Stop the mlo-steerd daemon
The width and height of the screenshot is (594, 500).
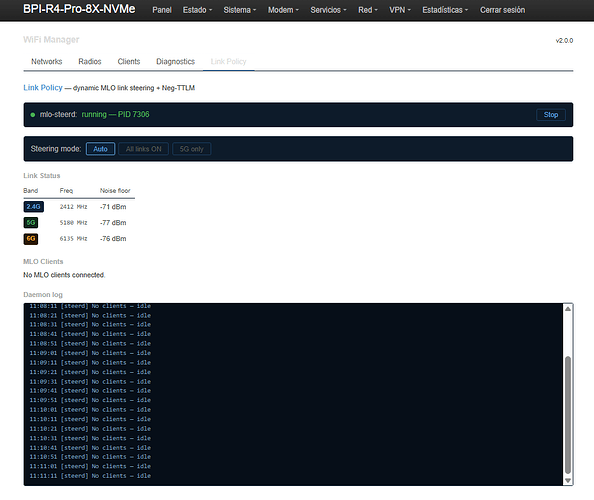(x=551, y=115)
